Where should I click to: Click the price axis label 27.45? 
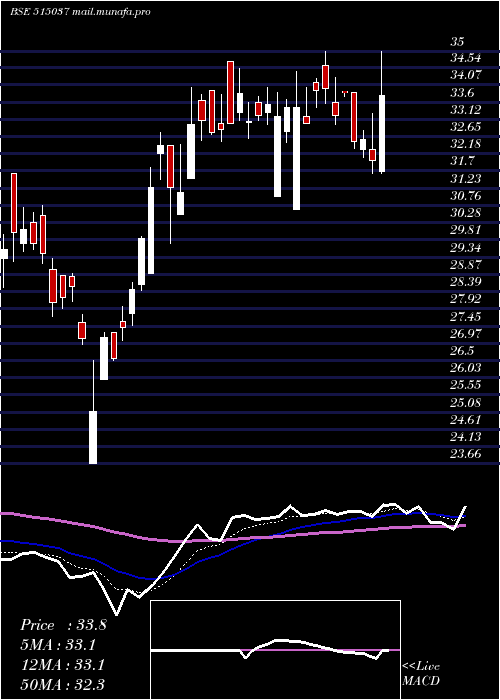pyautogui.click(x=466, y=316)
